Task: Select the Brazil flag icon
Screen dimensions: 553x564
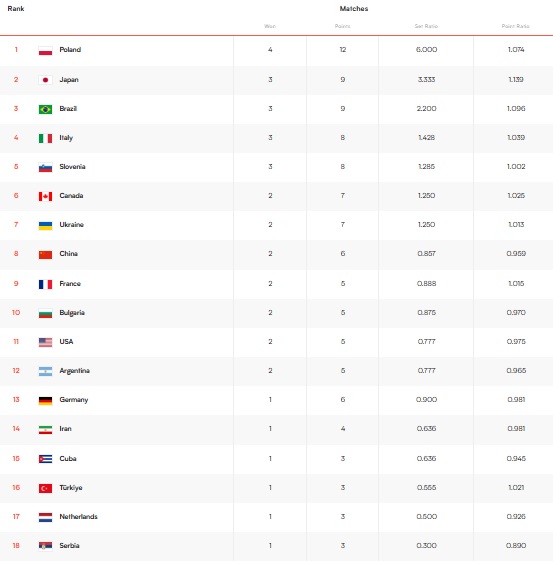Action: 45,109
